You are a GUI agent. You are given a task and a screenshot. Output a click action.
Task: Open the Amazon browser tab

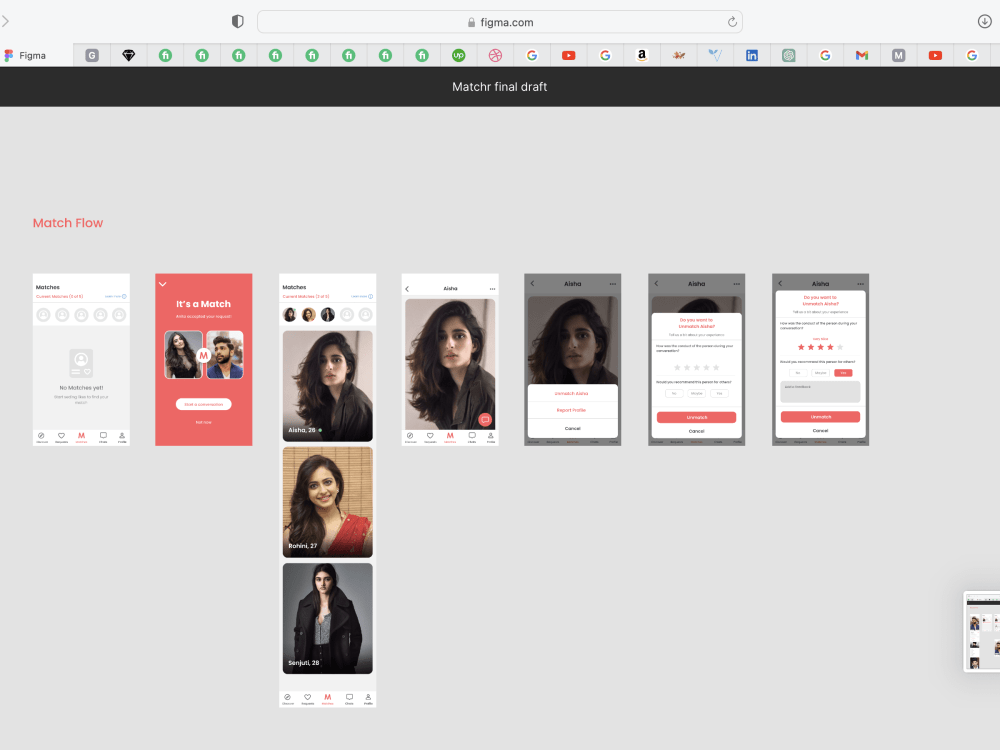[642, 55]
